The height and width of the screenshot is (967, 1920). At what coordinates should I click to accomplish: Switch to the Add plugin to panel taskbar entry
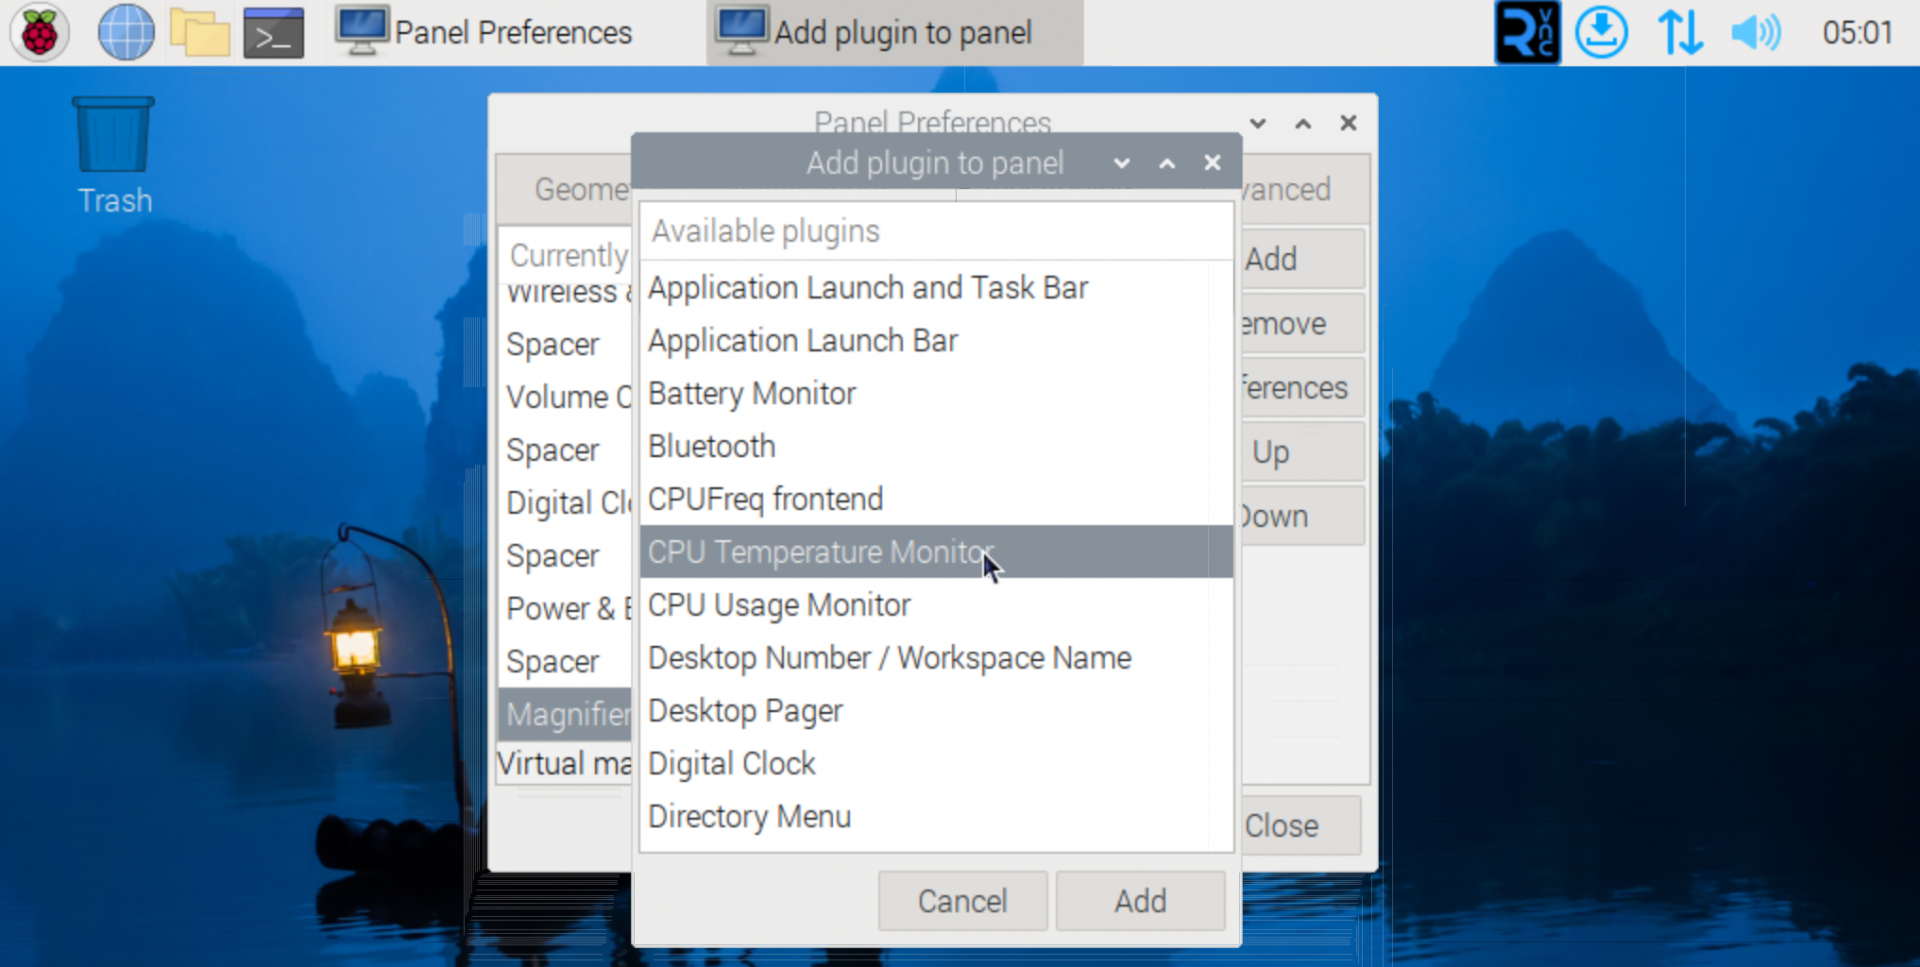pos(893,32)
